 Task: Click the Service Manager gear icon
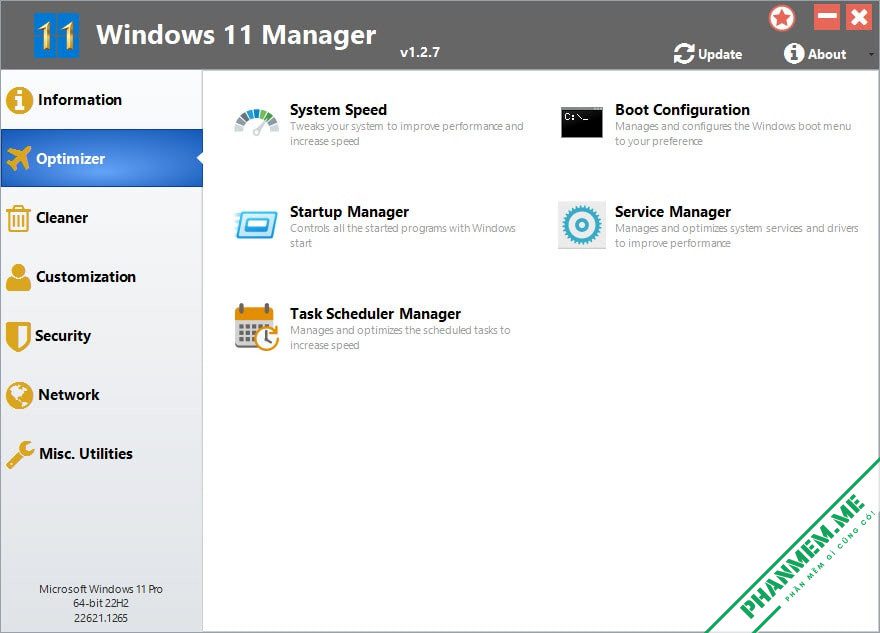tap(582, 225)
